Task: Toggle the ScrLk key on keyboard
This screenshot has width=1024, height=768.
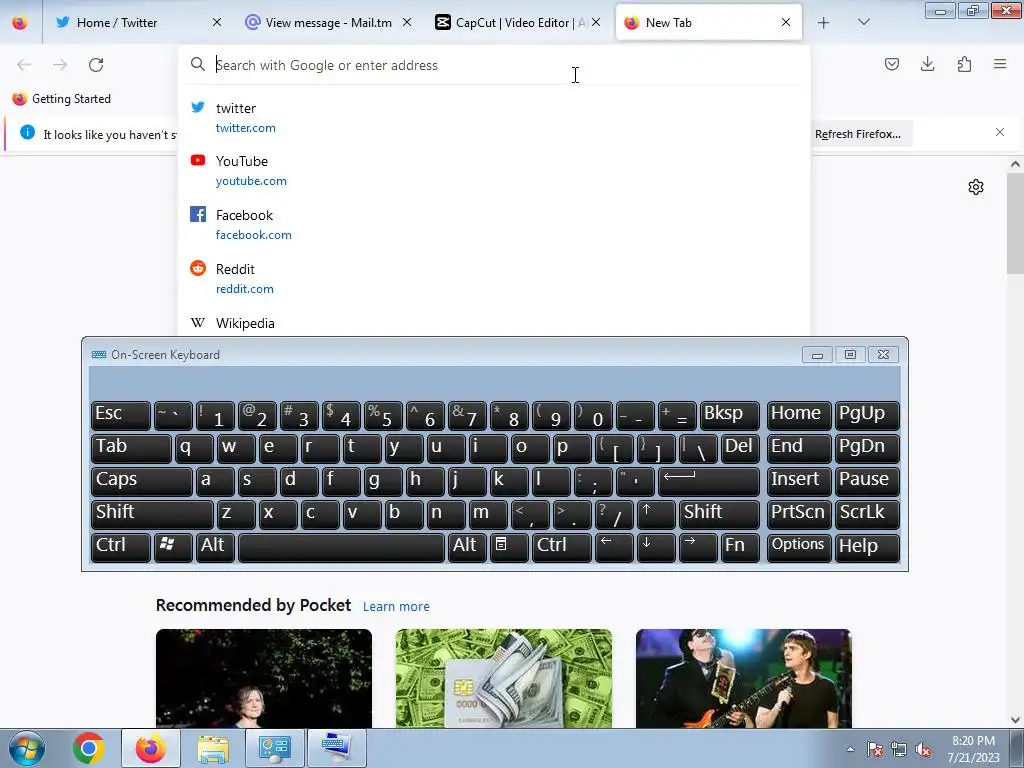Action: click(867, 514)
